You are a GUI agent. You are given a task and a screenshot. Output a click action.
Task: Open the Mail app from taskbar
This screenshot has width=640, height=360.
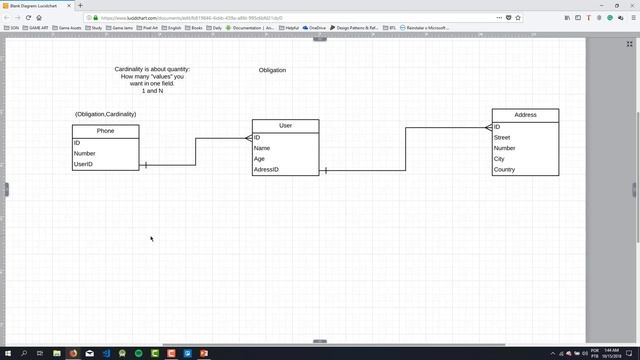[x=89, y=353]
